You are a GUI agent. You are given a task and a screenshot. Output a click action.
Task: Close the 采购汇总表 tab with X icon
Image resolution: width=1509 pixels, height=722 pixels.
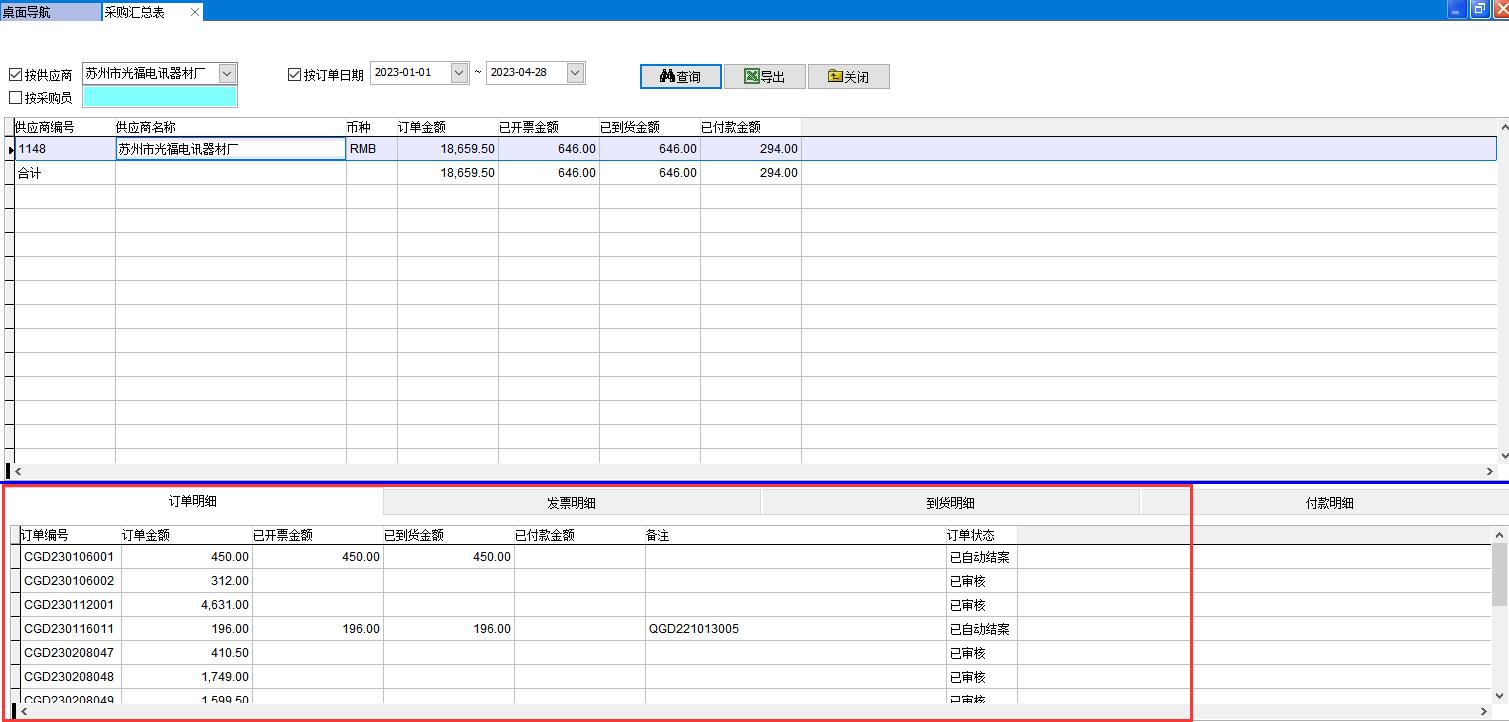195,12
